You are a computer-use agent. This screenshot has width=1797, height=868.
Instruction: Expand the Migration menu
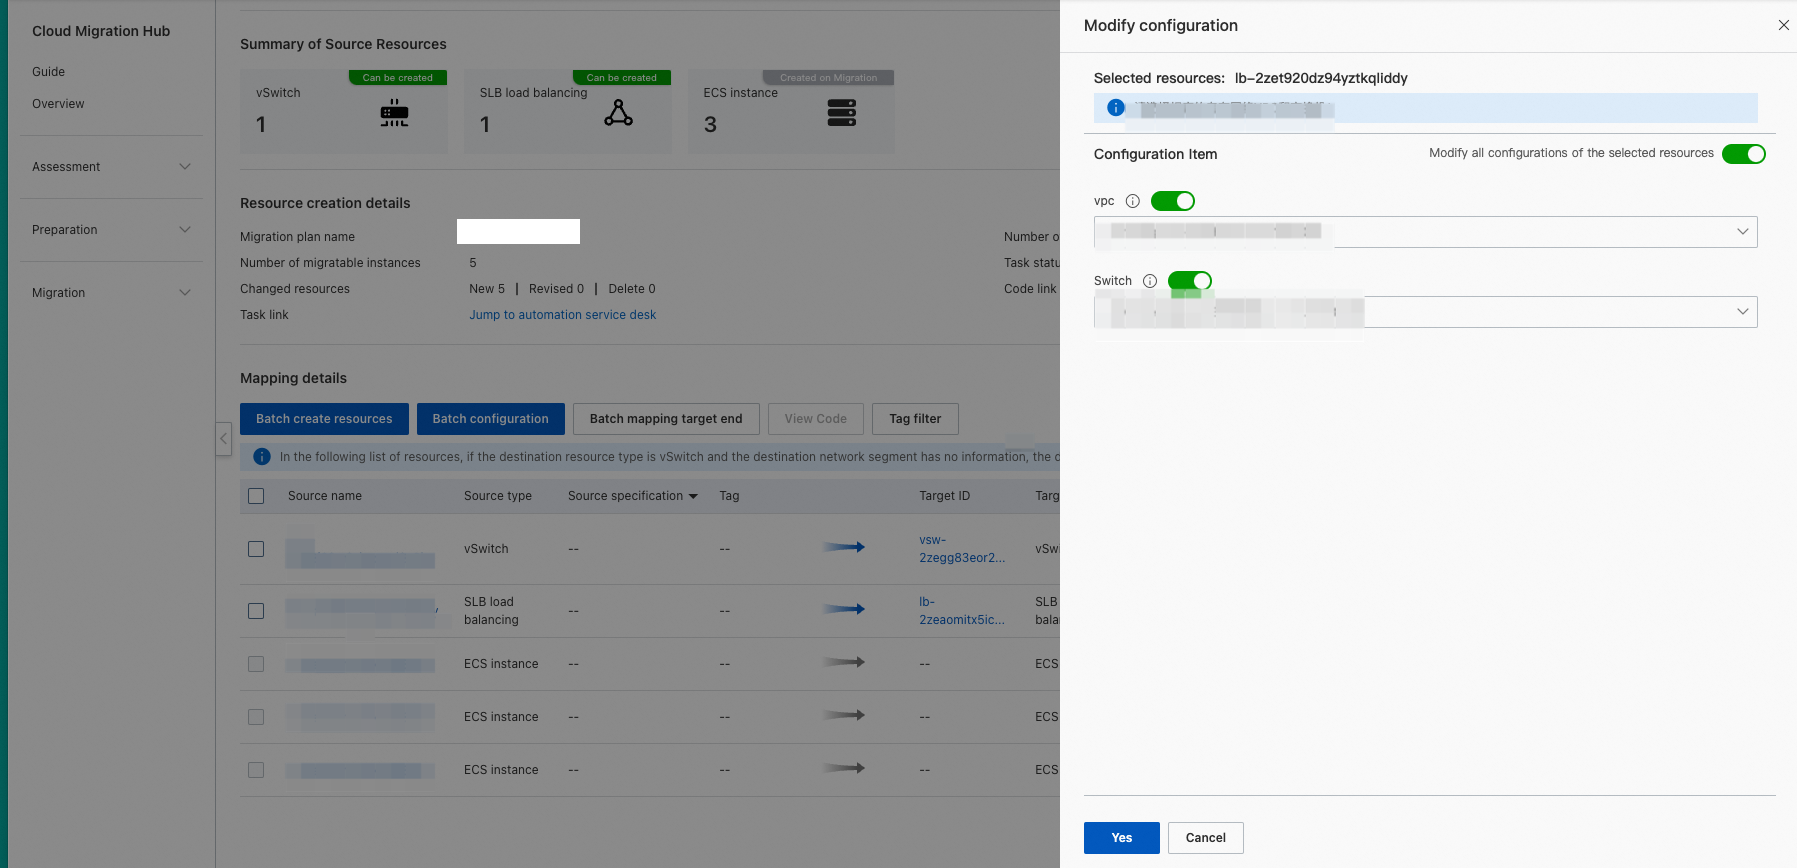pos(111,293)
